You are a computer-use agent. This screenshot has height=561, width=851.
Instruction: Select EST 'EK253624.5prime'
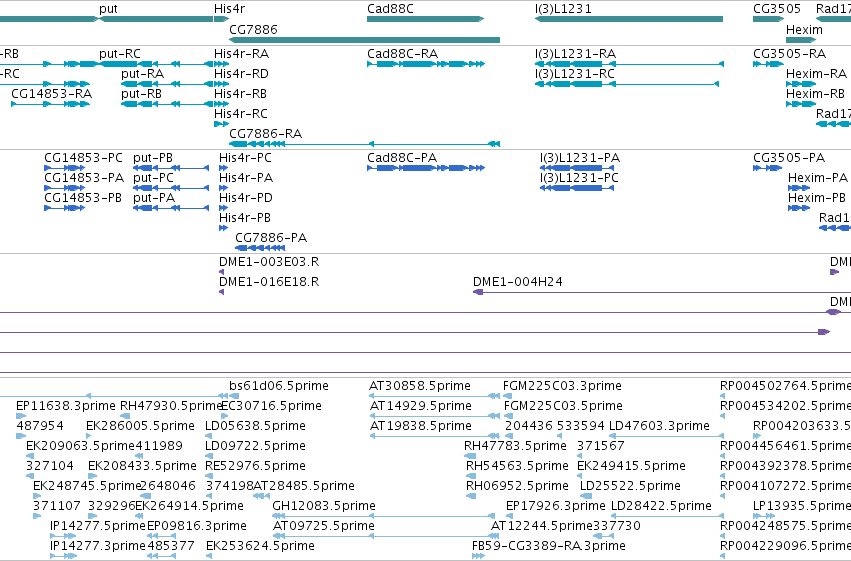260,547
